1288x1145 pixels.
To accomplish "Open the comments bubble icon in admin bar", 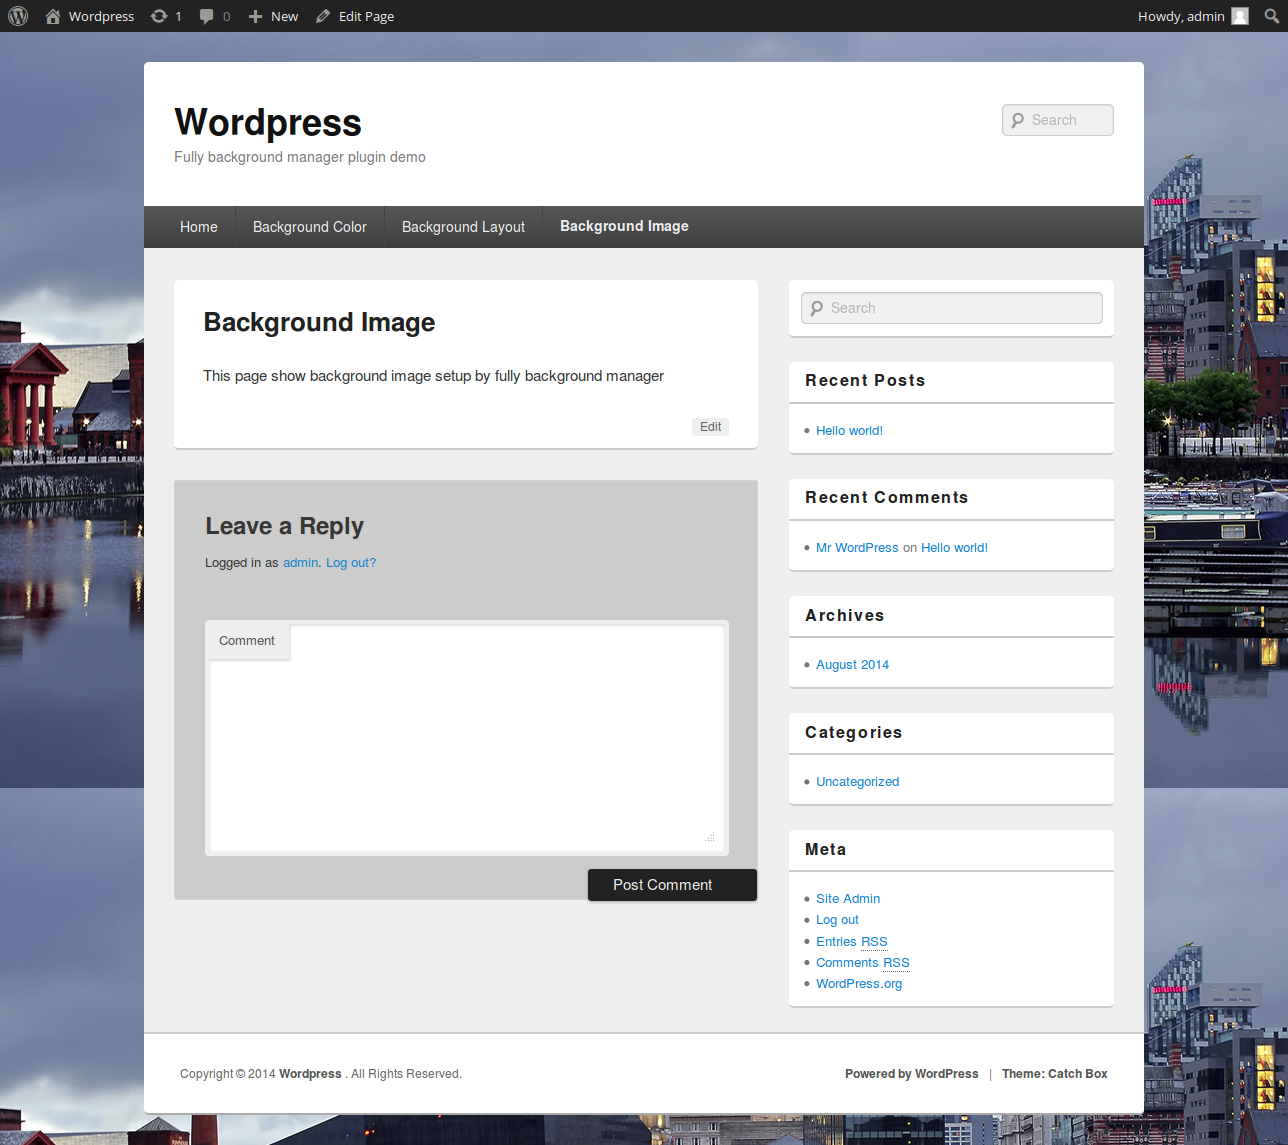I will pos(207,16).
